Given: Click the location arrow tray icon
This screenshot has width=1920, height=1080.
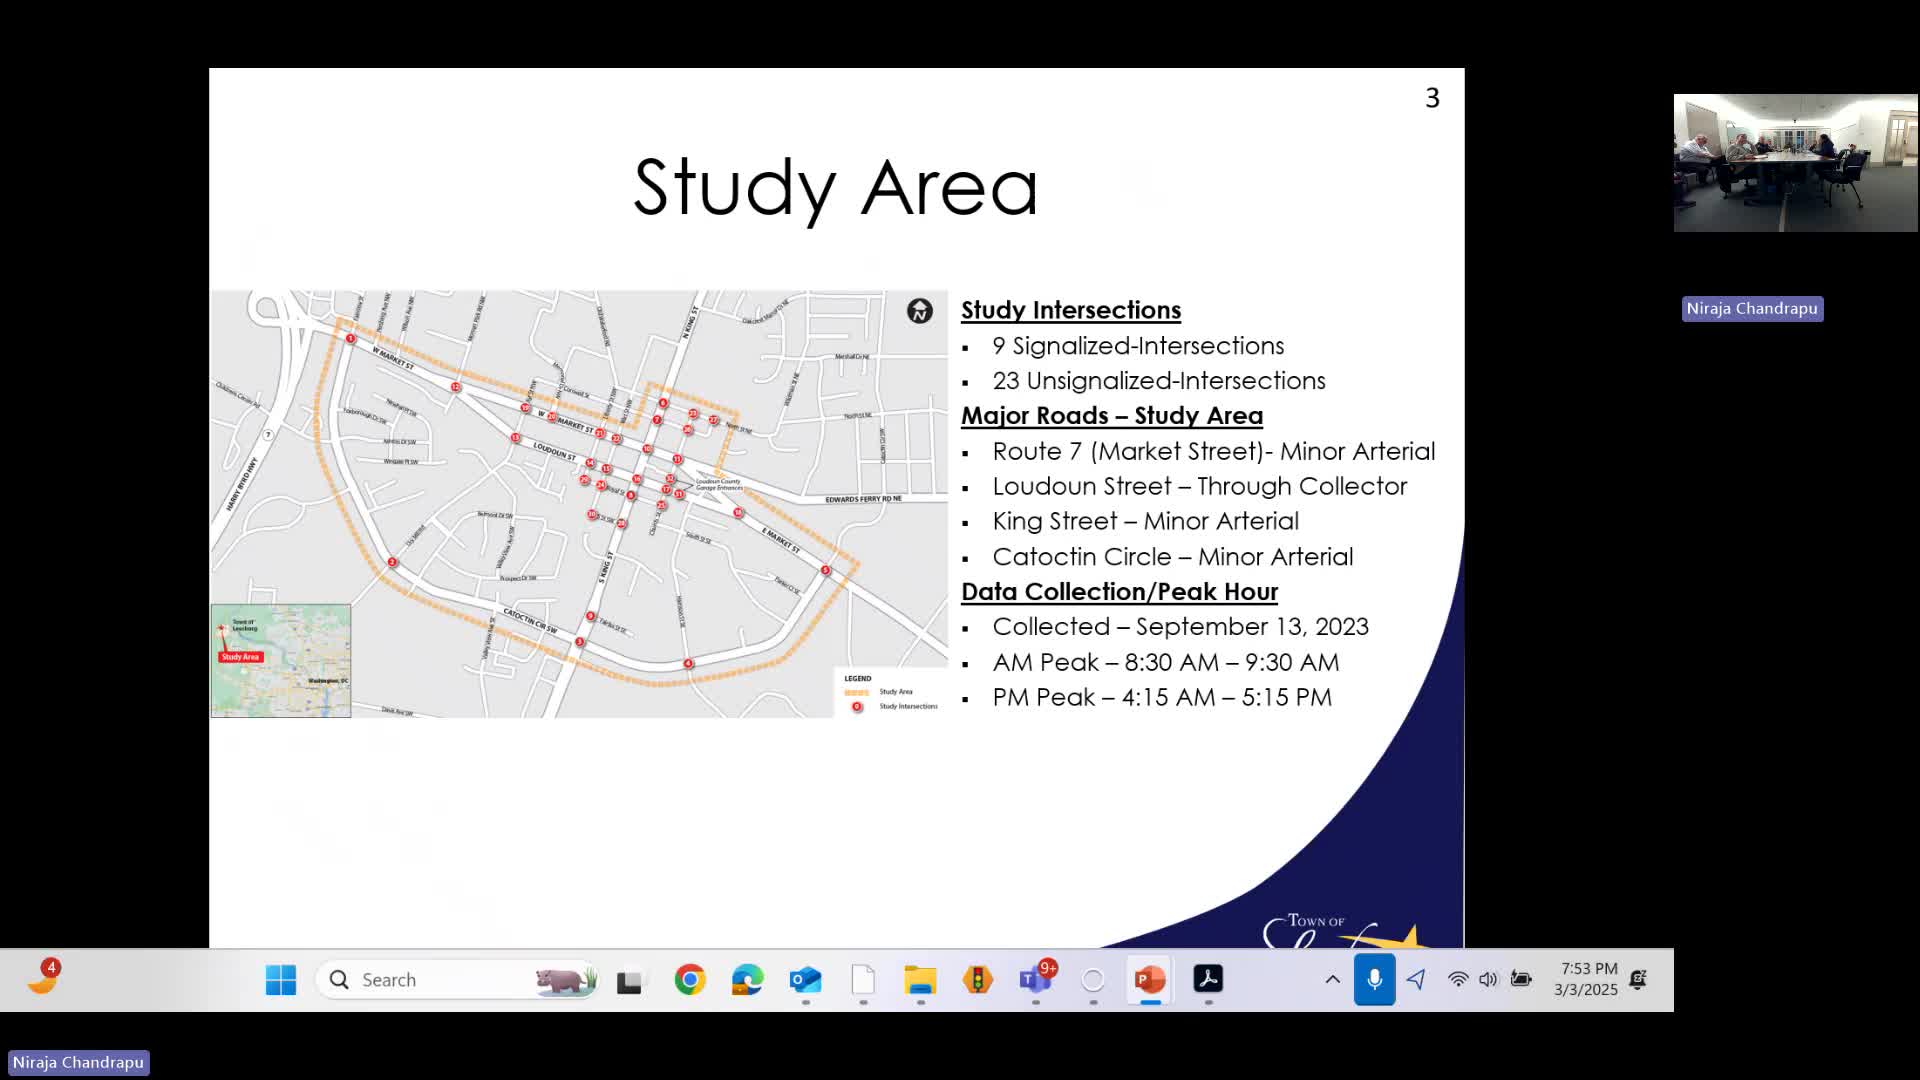Looking at the screenshot, I should (x=1416, y=980).
